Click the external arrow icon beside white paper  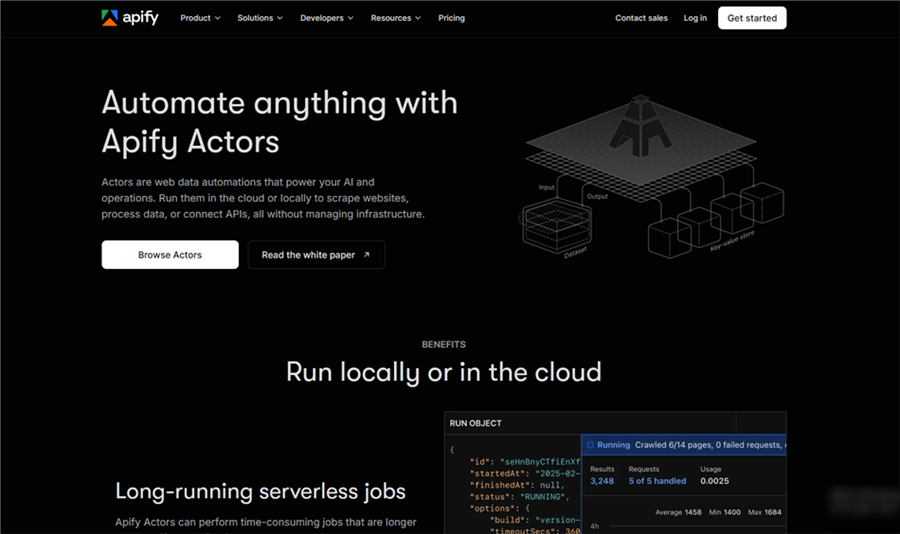(x=366, y=254)
